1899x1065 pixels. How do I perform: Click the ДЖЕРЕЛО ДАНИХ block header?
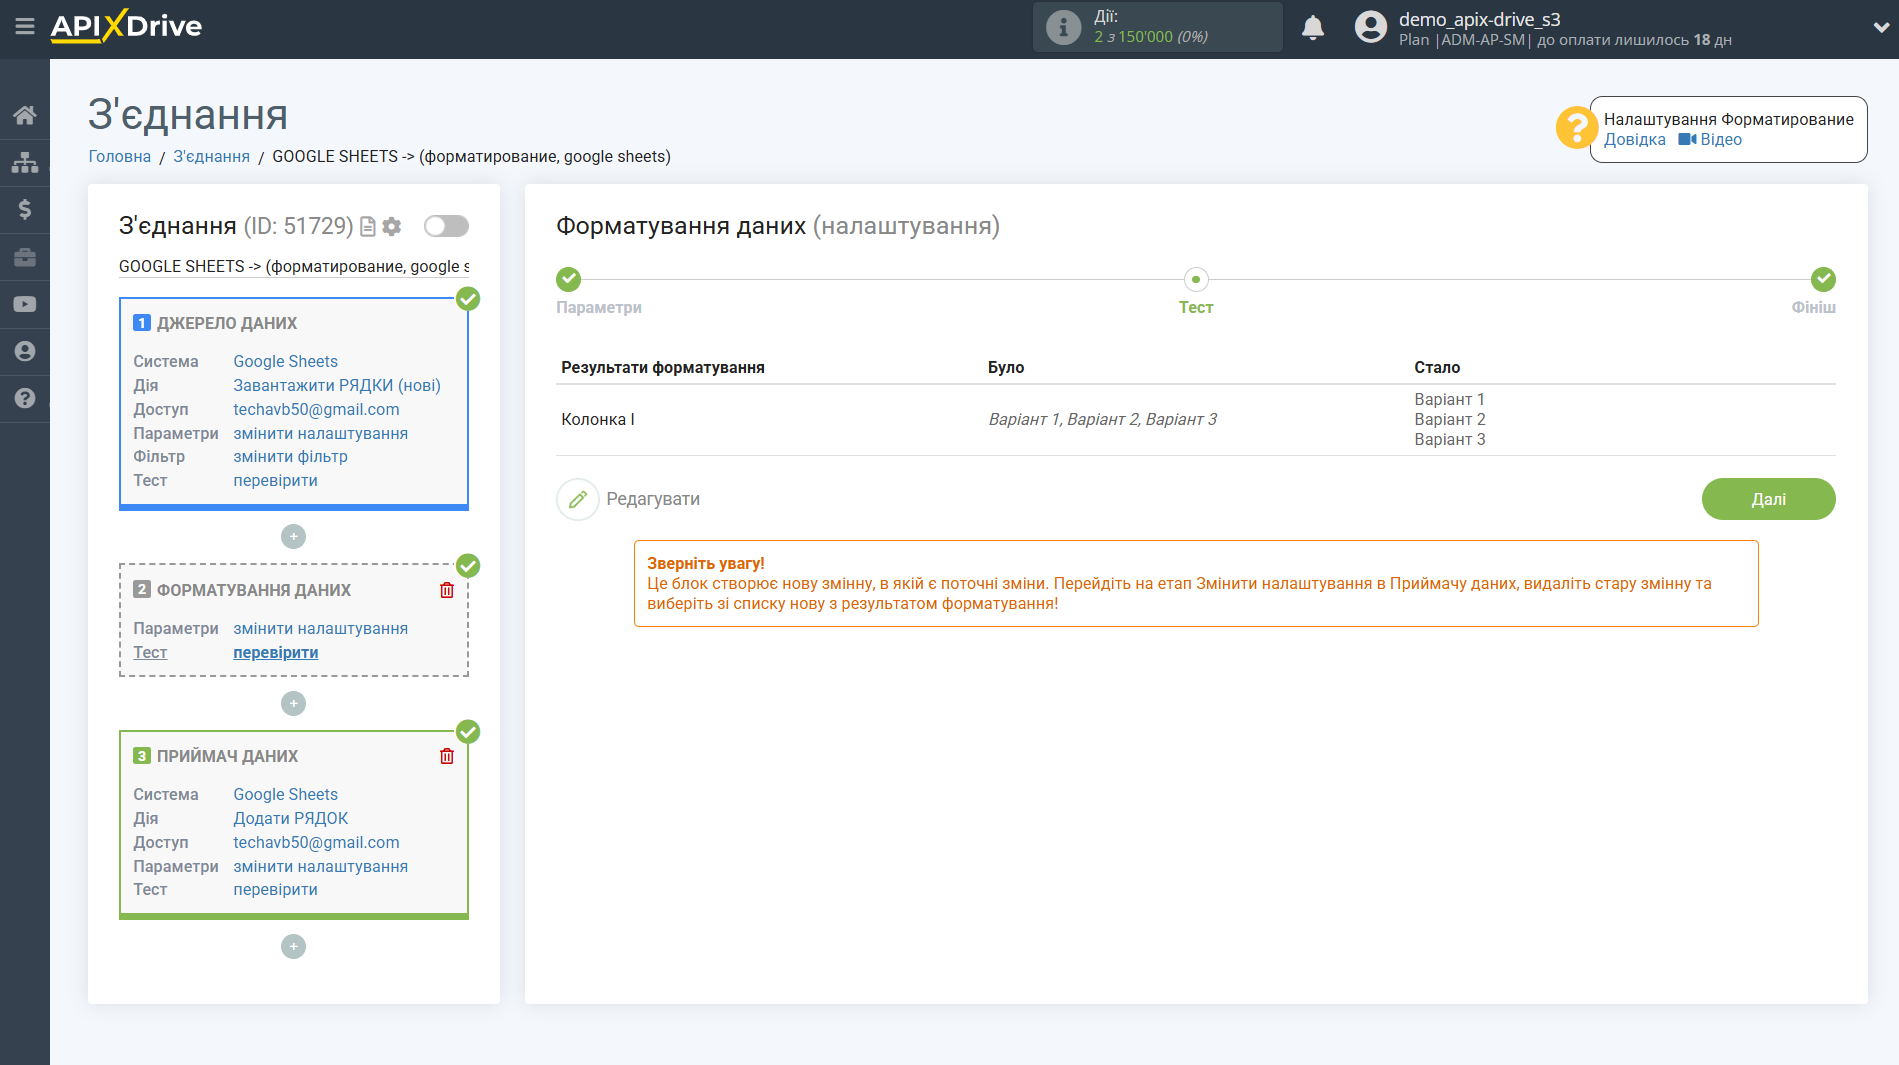[227, 323]
